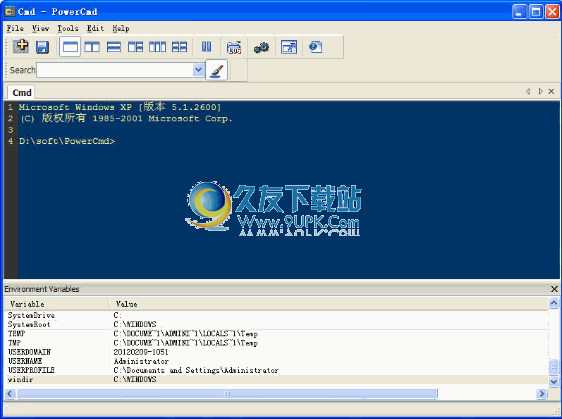Viewport: 562px width, 419px height.
Task: Open the Edit menu
Action: tap(95, 28)
